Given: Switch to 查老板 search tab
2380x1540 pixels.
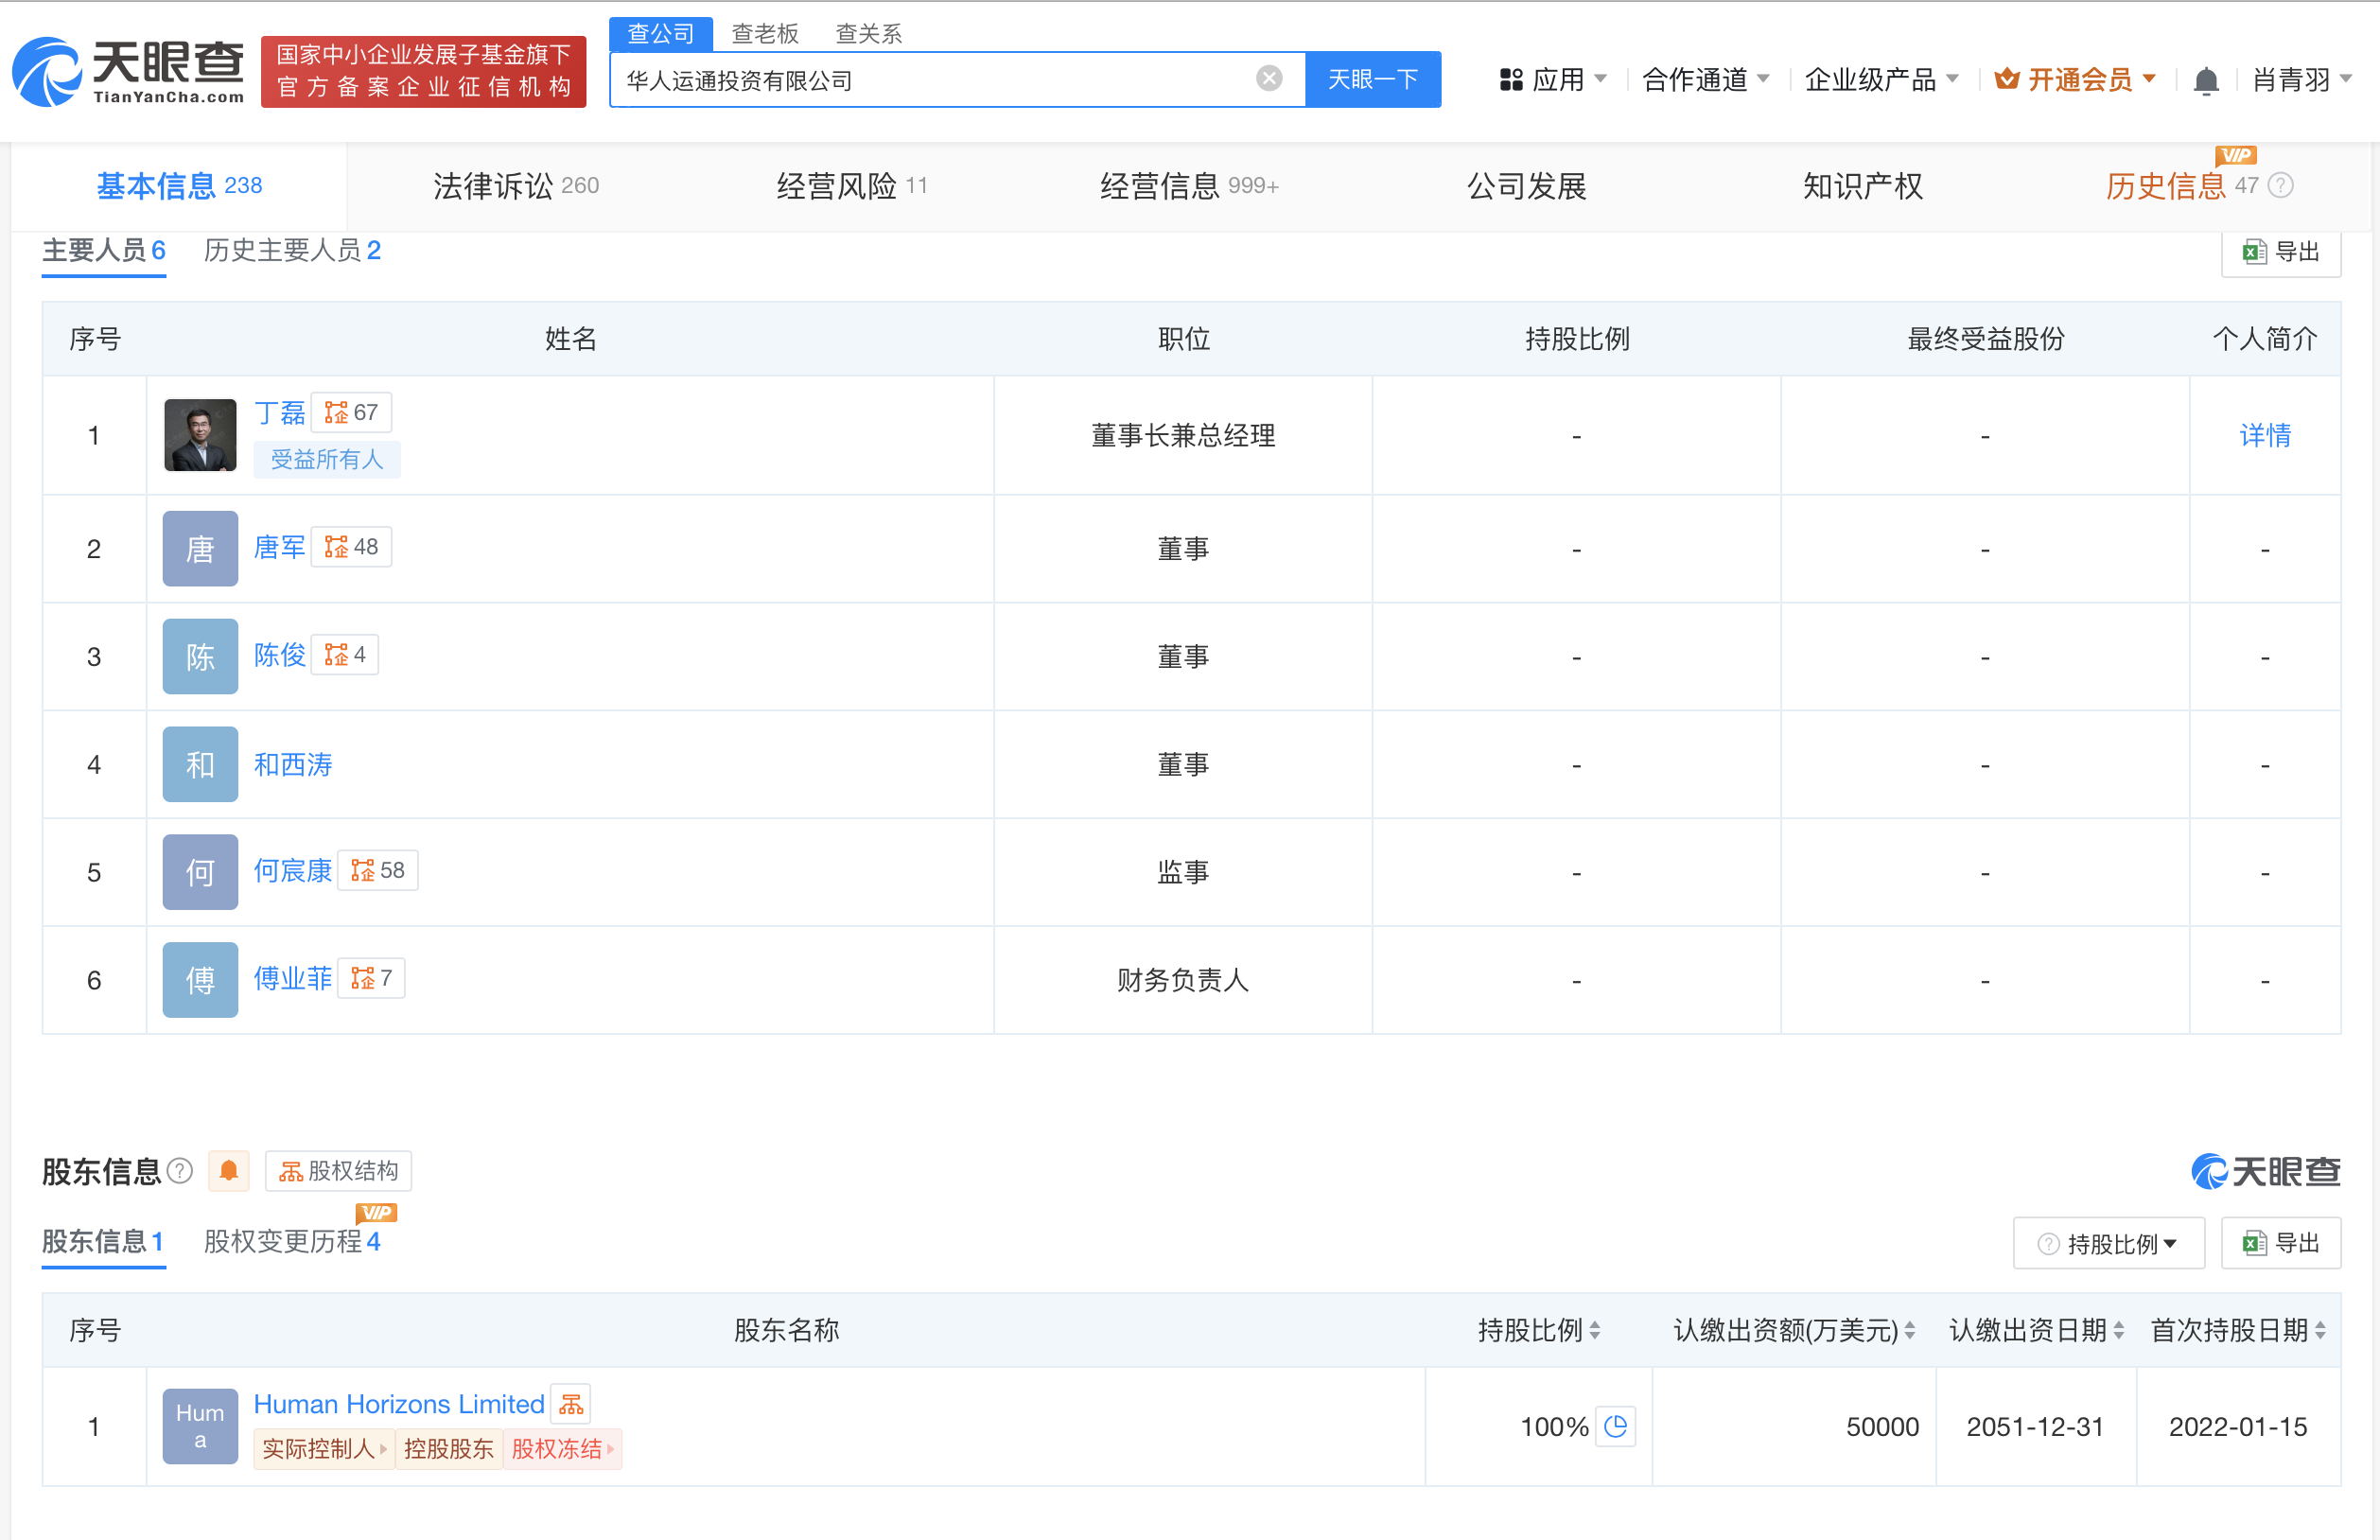Looking at the screenshot, I should [x=765, y=34].
